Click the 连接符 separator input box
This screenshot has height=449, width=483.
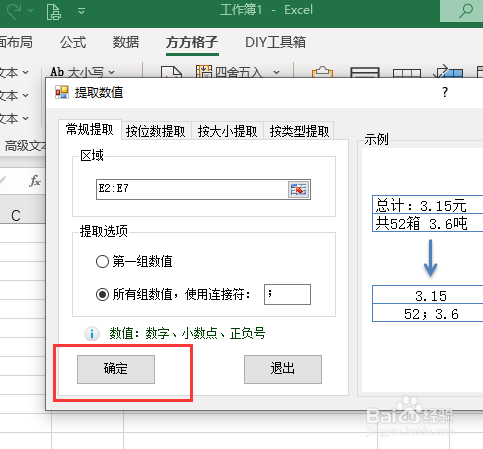coord(287,294)
